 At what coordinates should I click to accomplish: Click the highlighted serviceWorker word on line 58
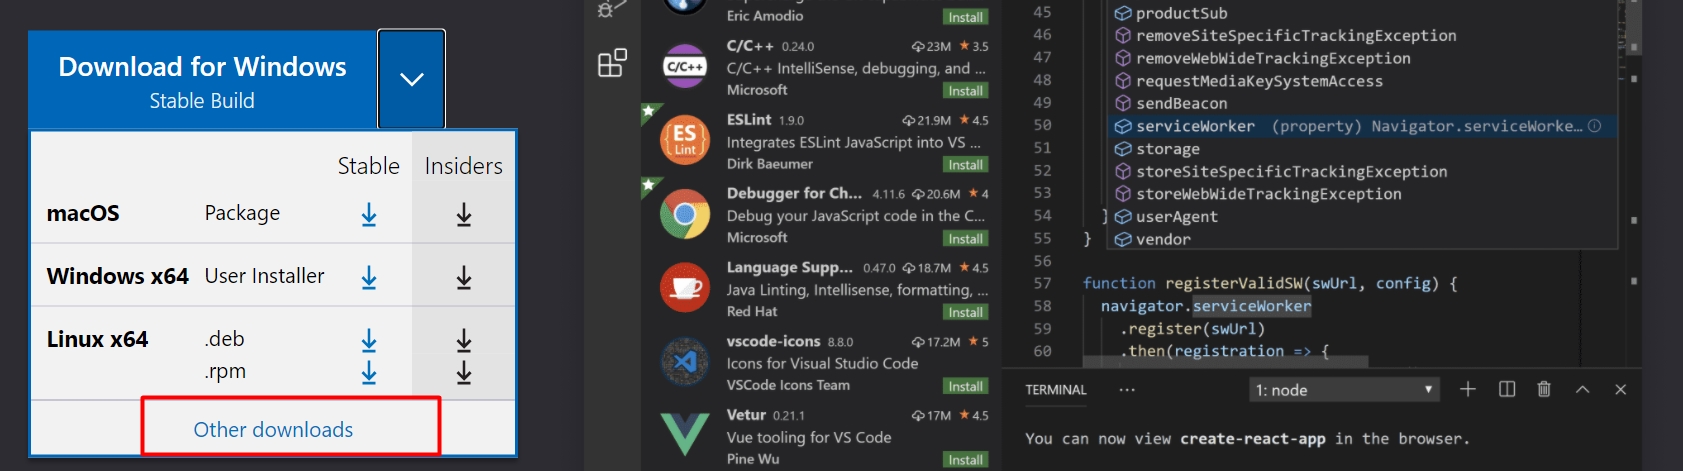point(1252,306)
